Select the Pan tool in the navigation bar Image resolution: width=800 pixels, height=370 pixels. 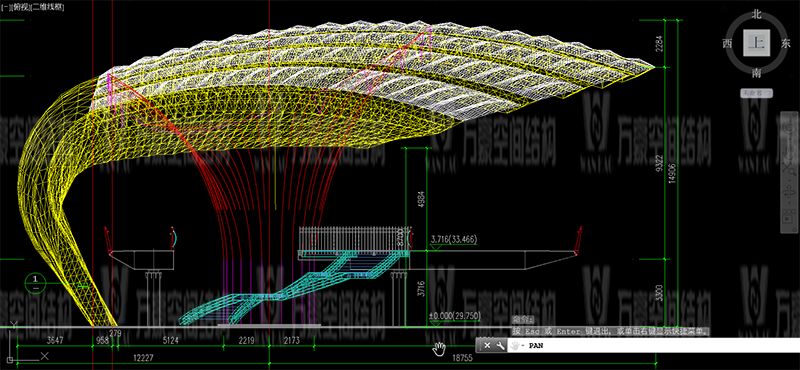(x=789, y=150)
